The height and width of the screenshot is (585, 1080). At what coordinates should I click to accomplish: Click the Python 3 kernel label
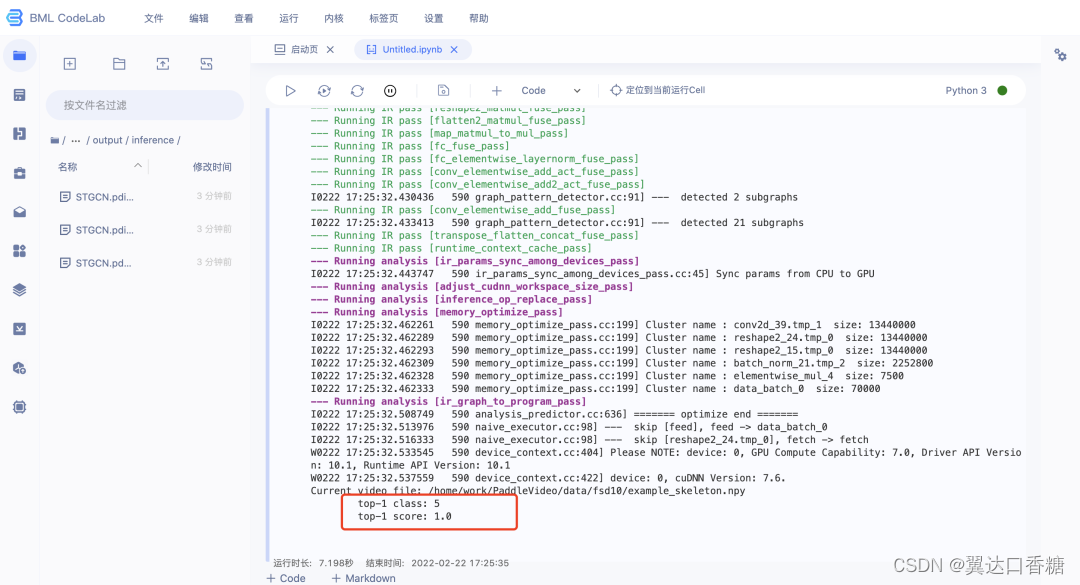966,90
